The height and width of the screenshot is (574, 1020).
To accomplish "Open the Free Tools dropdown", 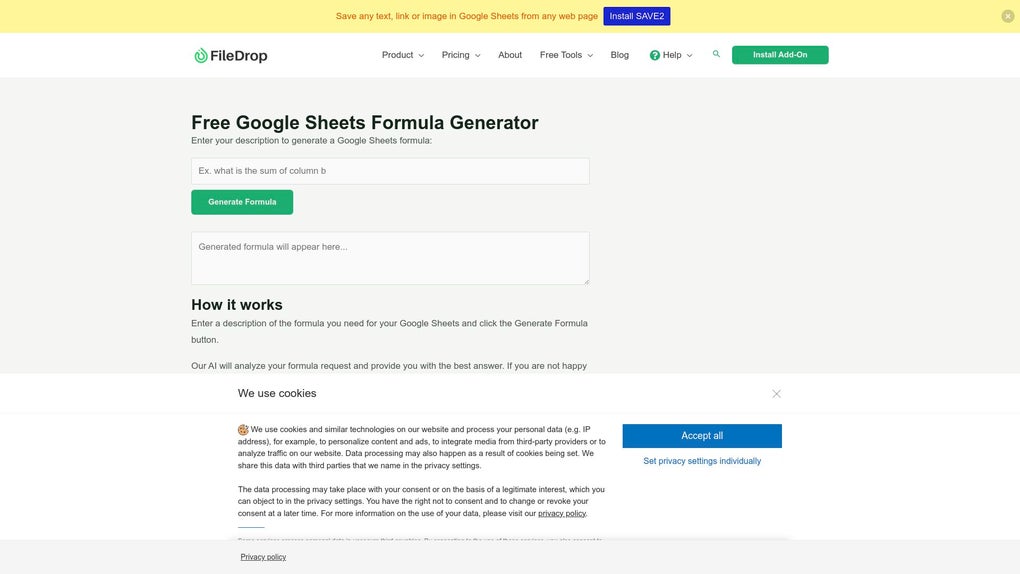I will click(566, 55).
